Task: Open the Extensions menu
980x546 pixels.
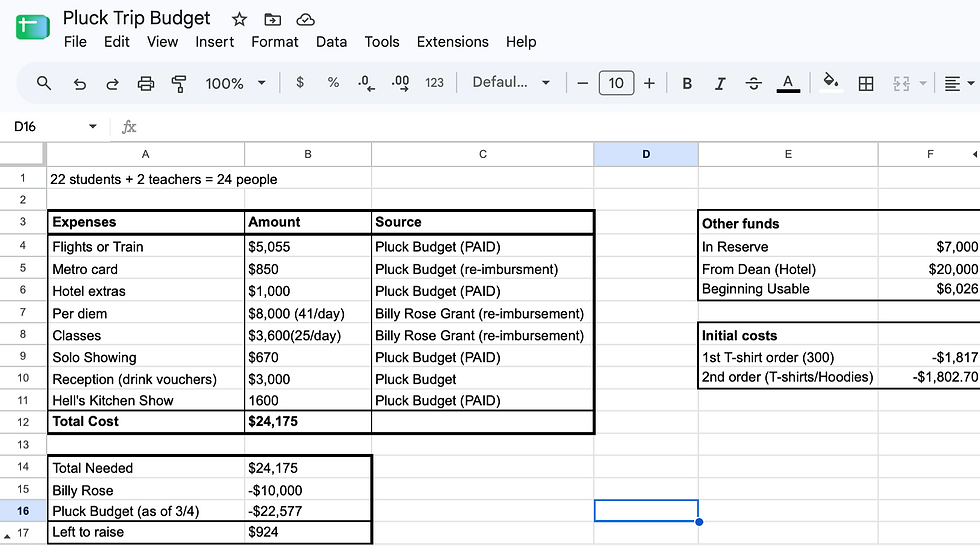Action: [452, 42]
